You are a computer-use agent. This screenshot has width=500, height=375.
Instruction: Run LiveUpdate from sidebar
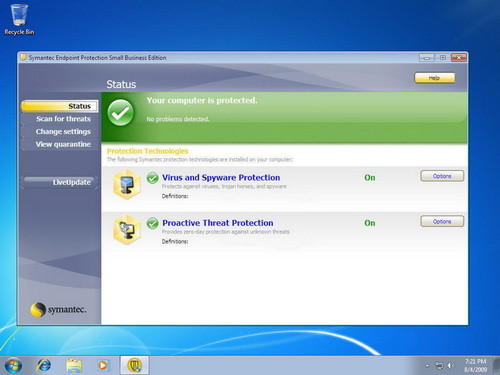click(60, 182)
